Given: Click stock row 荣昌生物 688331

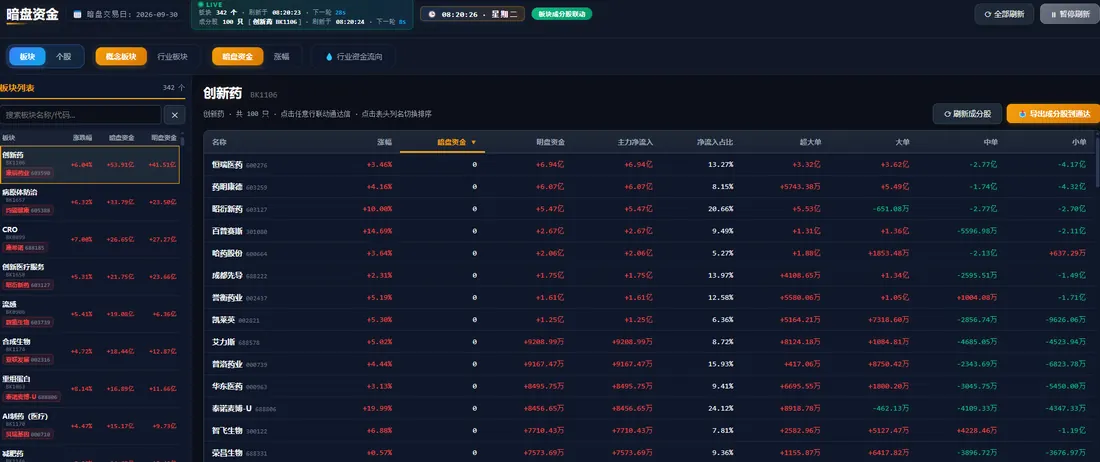Looking at the screenshot, I should pos(649,453).
